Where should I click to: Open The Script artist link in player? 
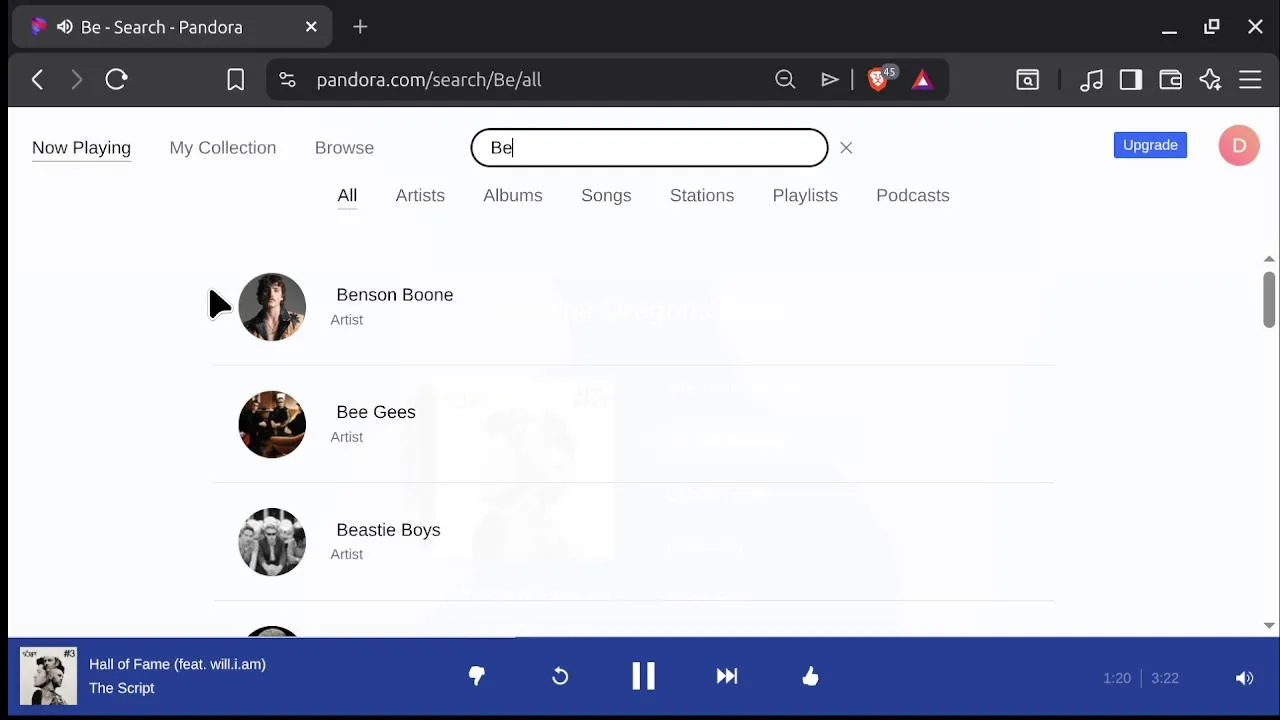pos(121,688)
